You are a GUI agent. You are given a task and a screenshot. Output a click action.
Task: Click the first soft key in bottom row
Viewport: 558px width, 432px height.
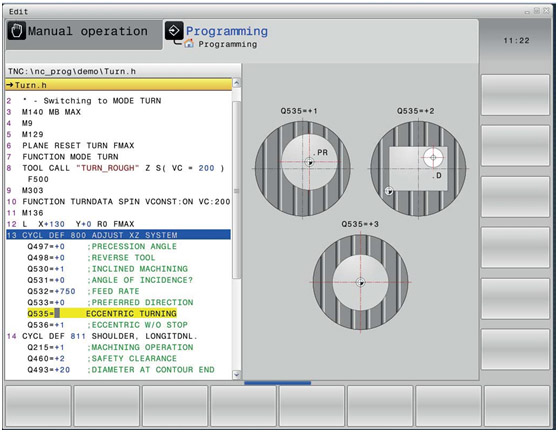tap(38, 406)
